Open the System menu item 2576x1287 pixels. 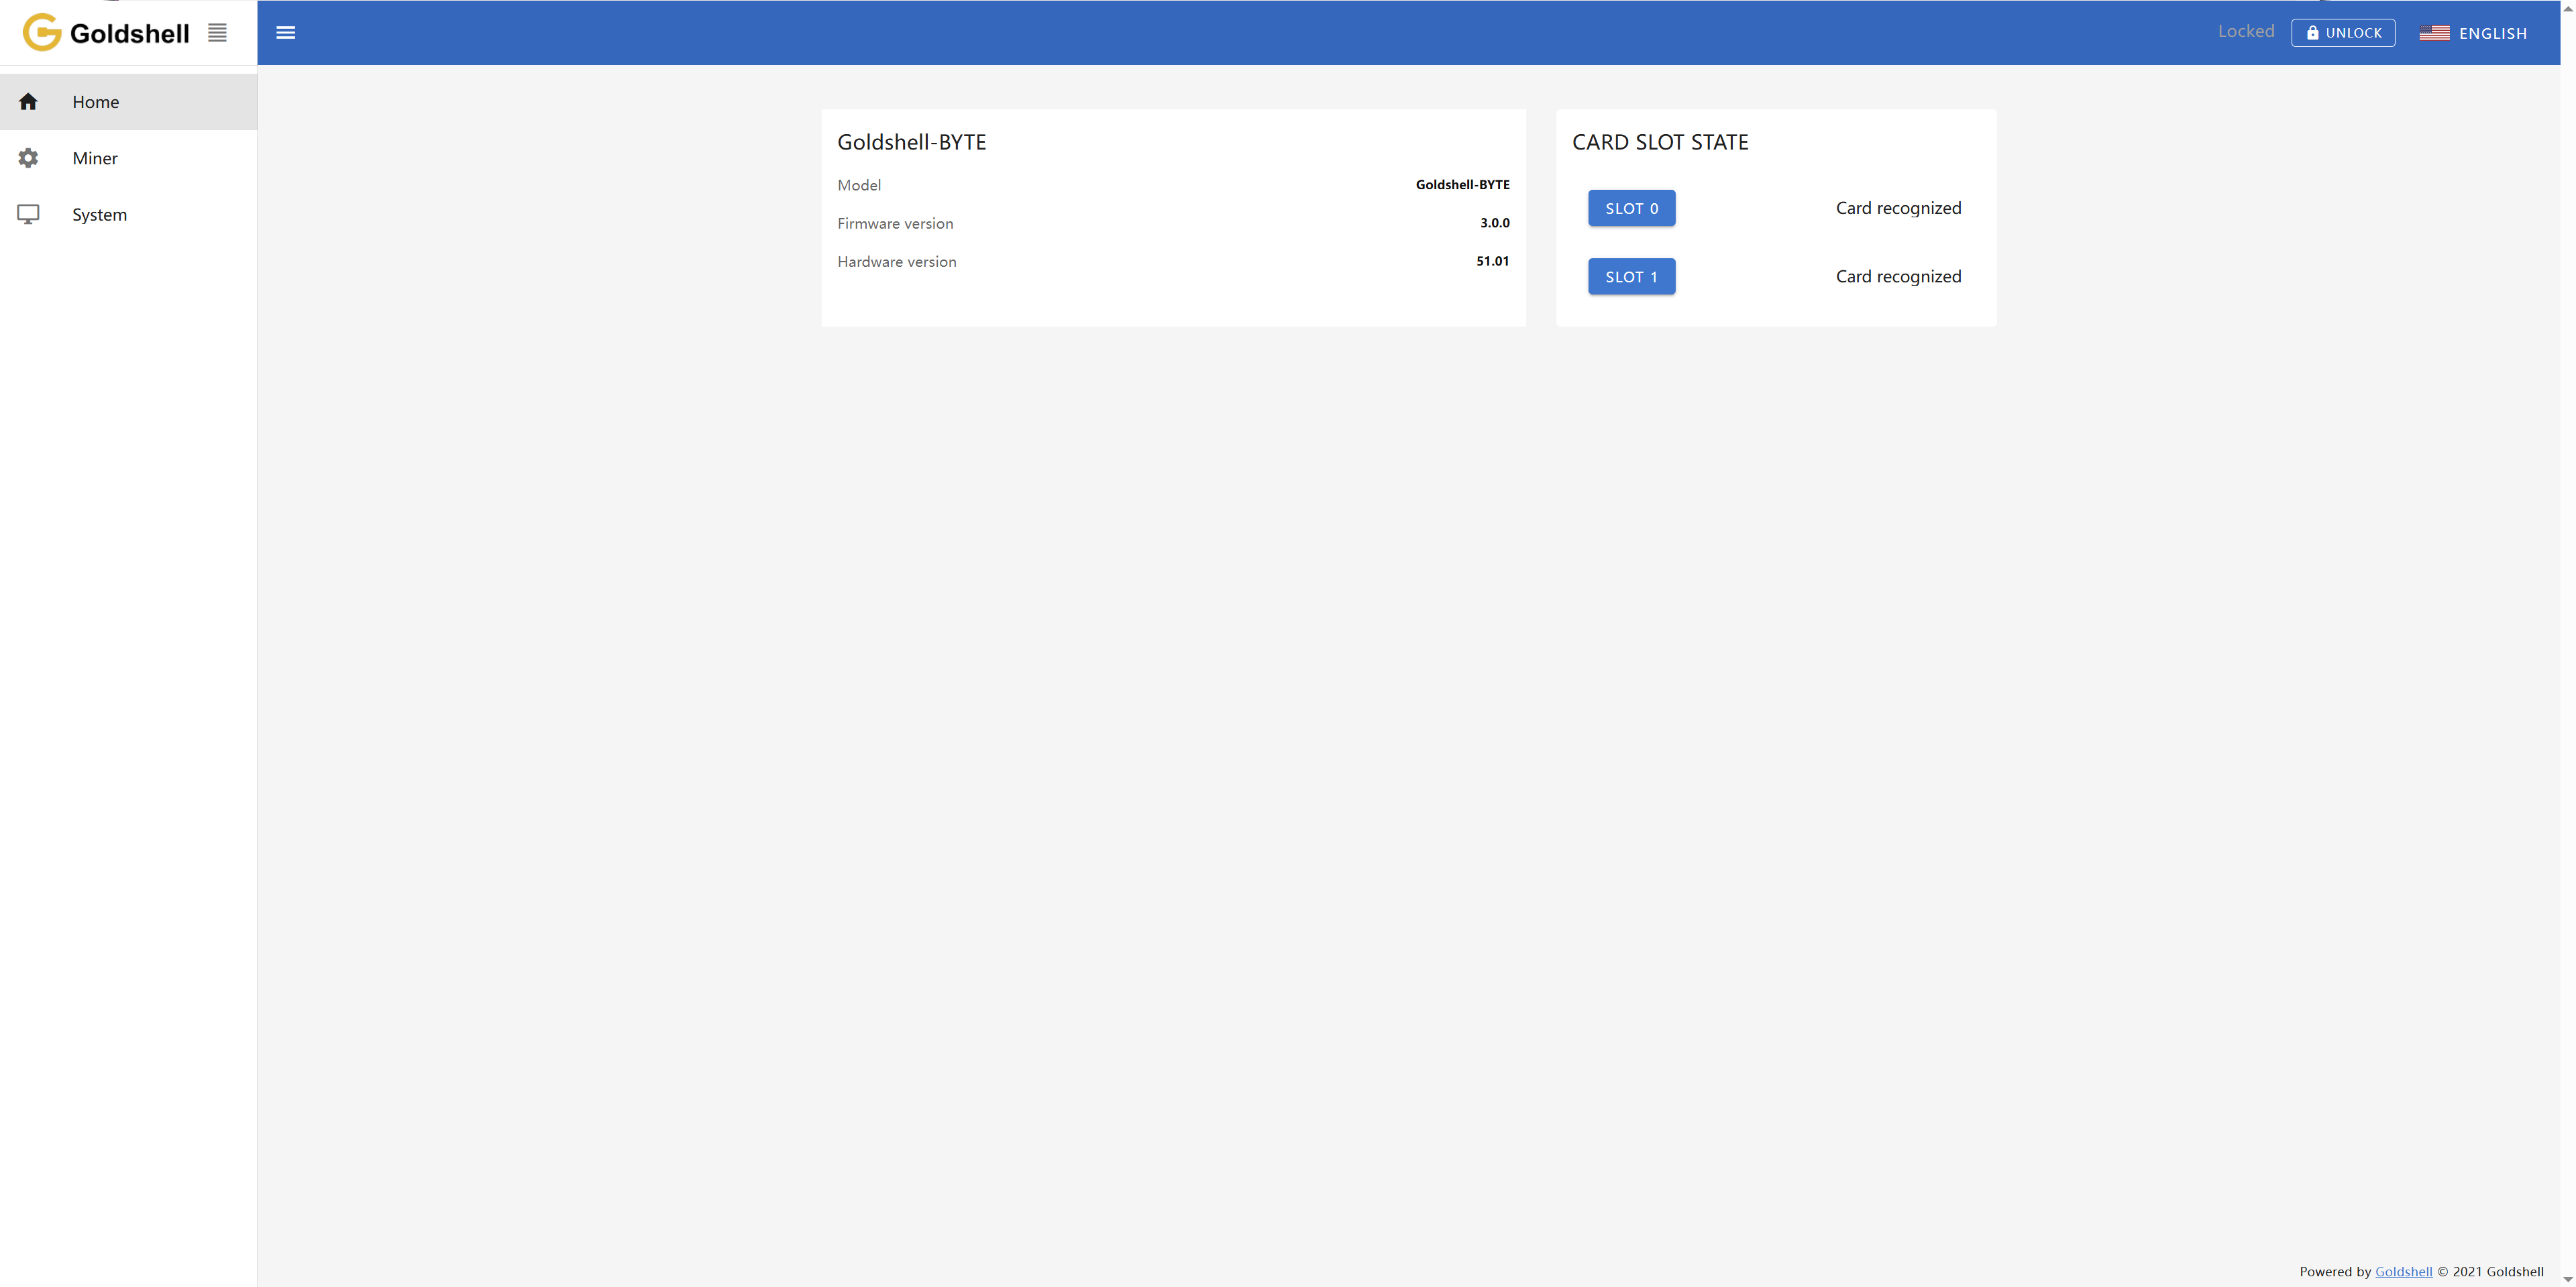pos(128,214)
